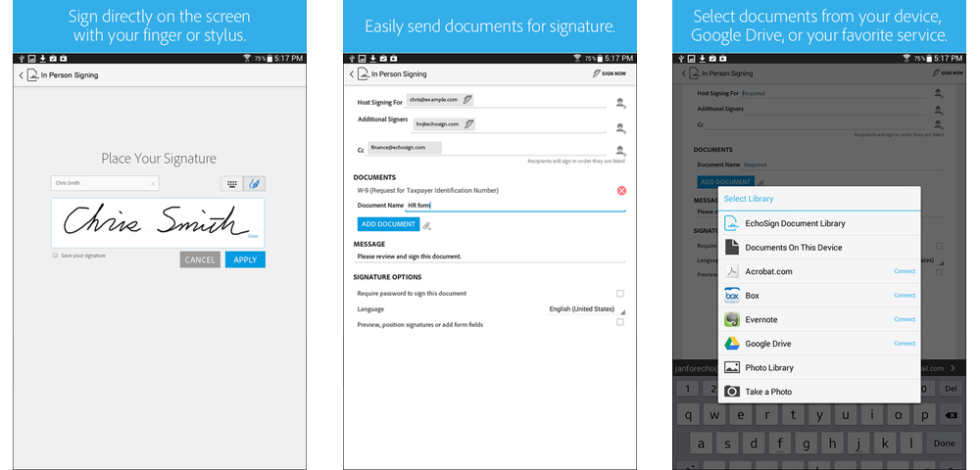Choose Google Drive from library list
The image size is (980, 470).
click(767, 343)
